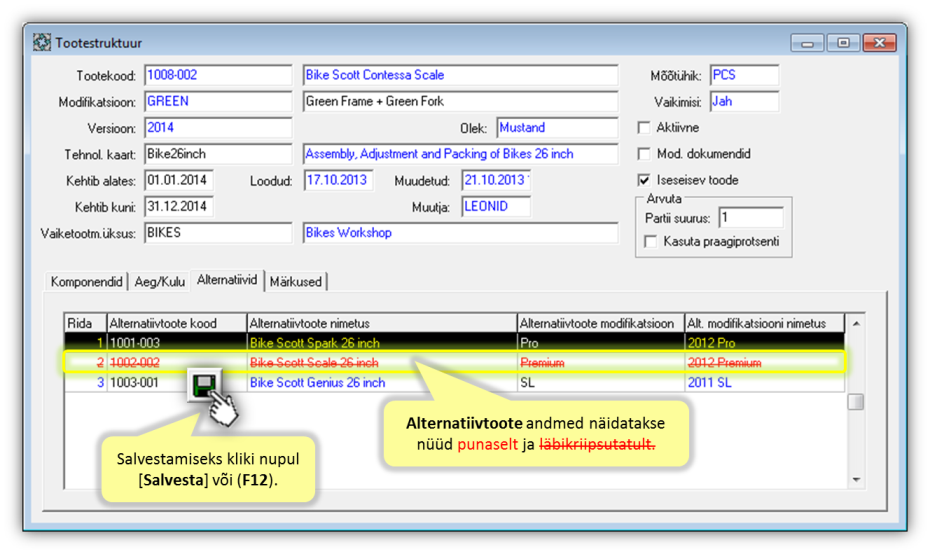Click the Bike Scott Scale 26 inch cell
This screenshot has height=554, width=930.
pyautogui.click(x=382, y=362)
